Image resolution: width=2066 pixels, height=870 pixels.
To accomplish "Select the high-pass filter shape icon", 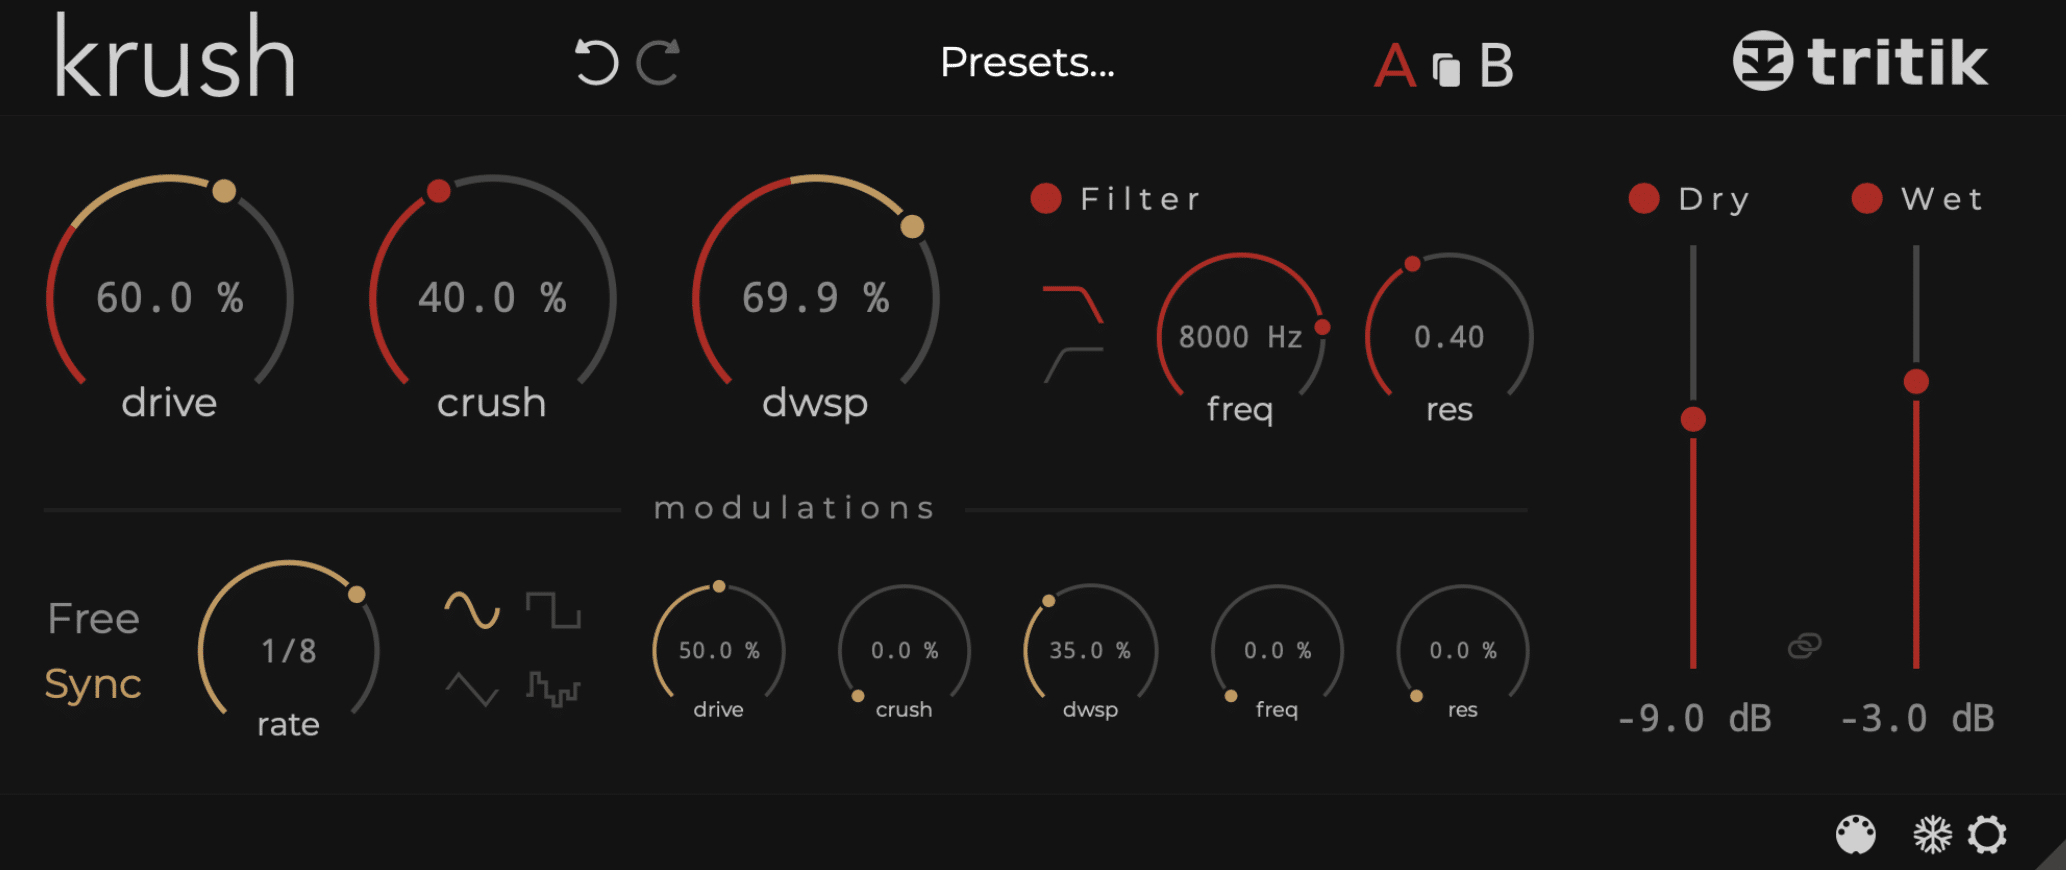I will click(x=1073, y=365).
